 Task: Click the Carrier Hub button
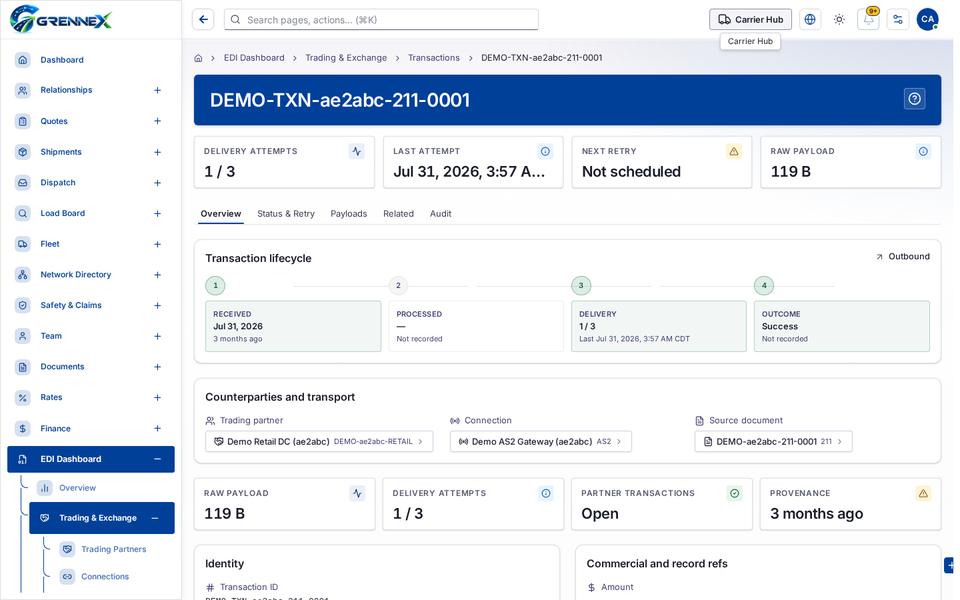pyautogui.click(x=750, y=20)
